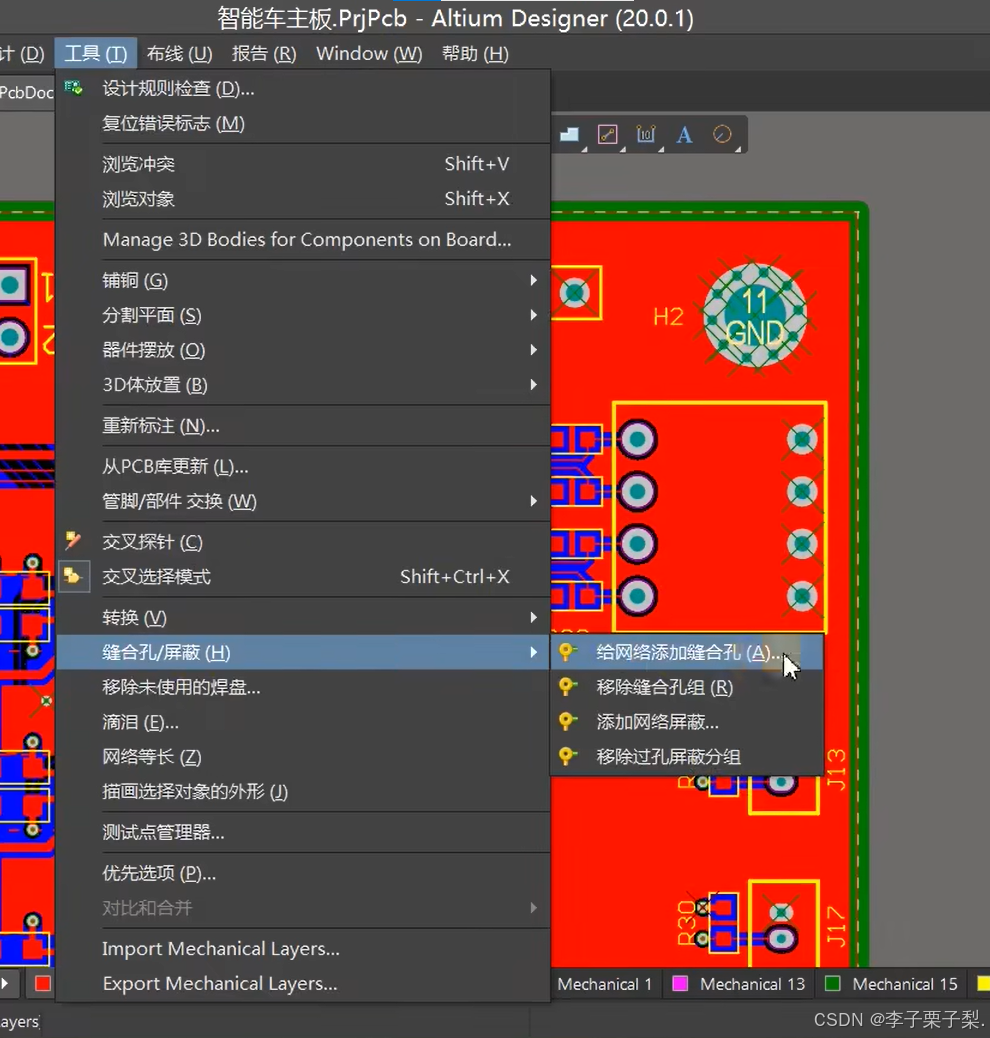Click the place fill toolbar icon

pyautogui.click(x=569, y=135)
